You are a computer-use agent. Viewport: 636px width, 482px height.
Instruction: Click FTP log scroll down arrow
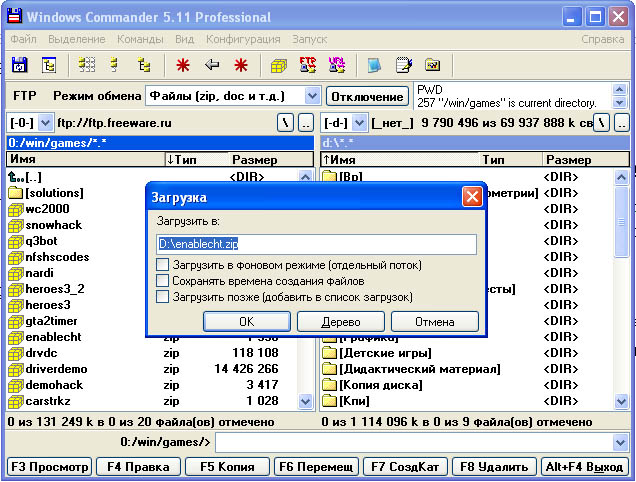coord(619,103)
